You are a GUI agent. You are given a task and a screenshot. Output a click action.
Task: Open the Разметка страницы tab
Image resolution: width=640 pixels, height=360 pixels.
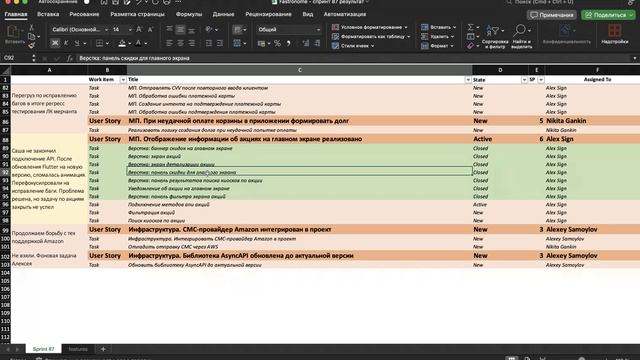[x=137, y=14]
